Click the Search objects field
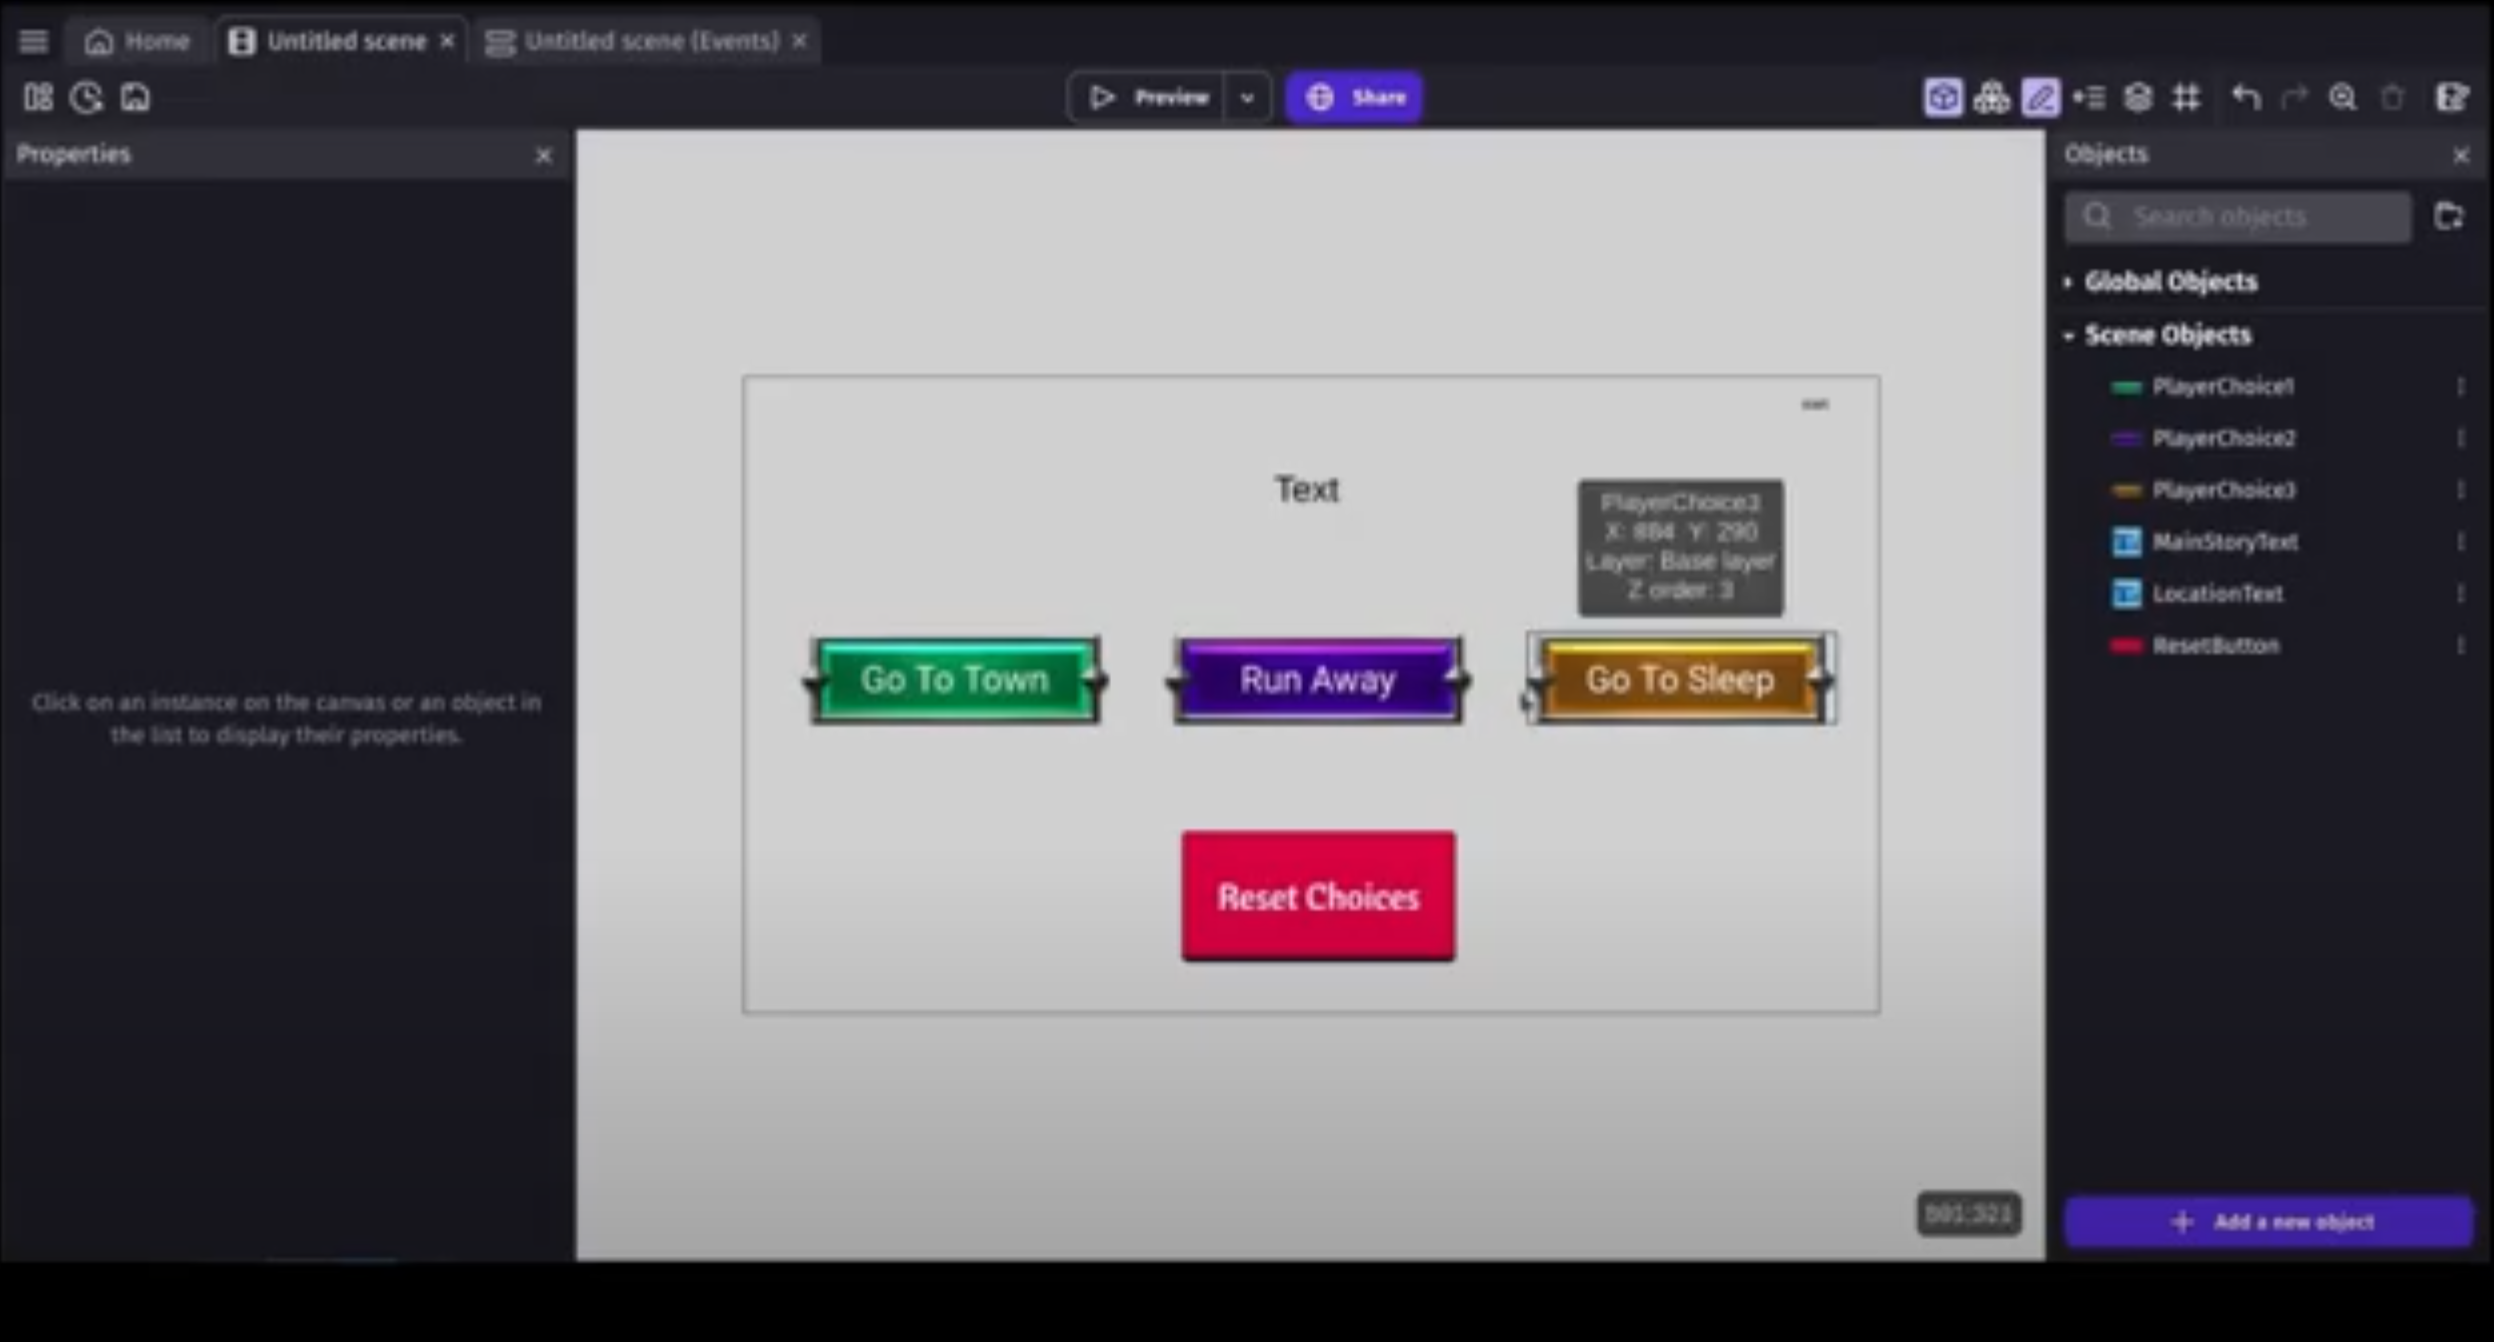This screenshot has height=1342, width=2494. 2240,217
